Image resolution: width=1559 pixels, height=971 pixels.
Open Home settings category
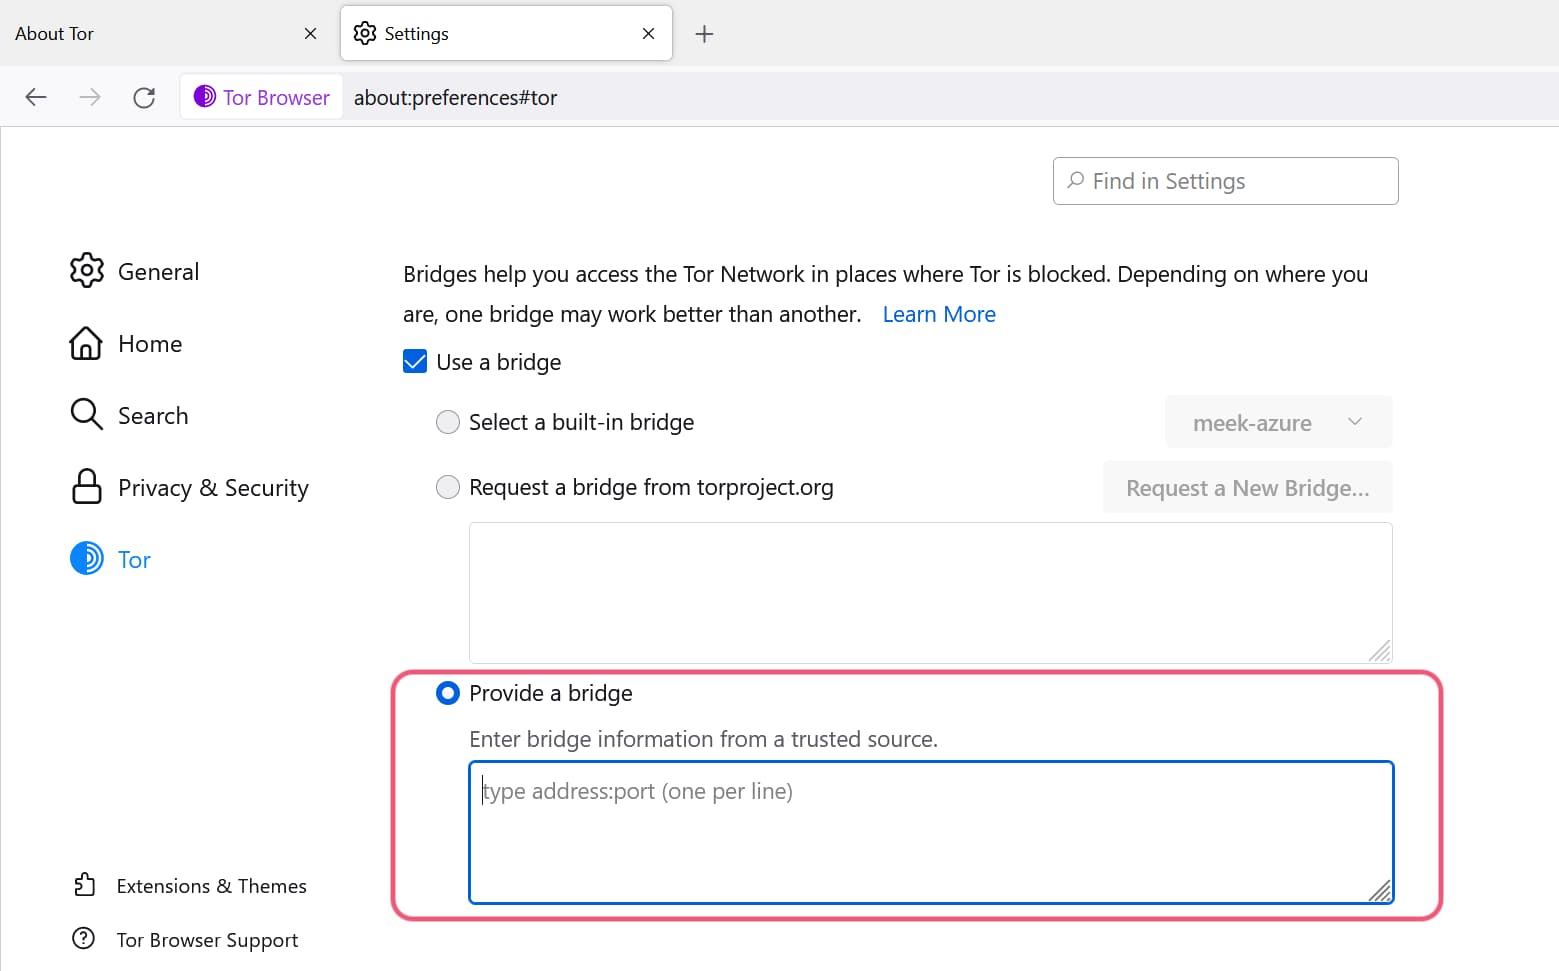[x=126, y=343]
